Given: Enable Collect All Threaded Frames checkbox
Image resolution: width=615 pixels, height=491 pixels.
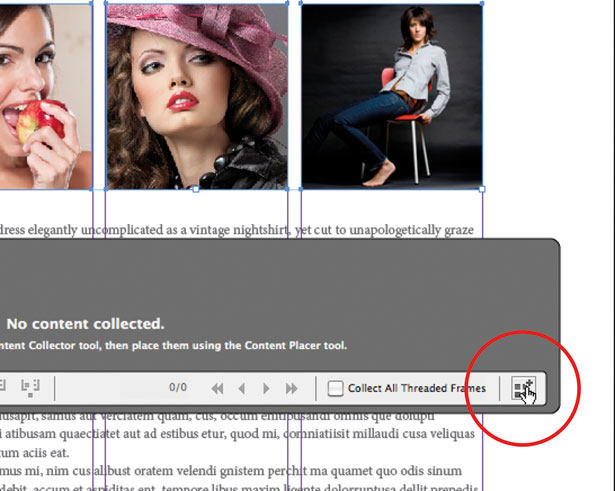Looking at the screenshot, I should (x=335, y=388).
